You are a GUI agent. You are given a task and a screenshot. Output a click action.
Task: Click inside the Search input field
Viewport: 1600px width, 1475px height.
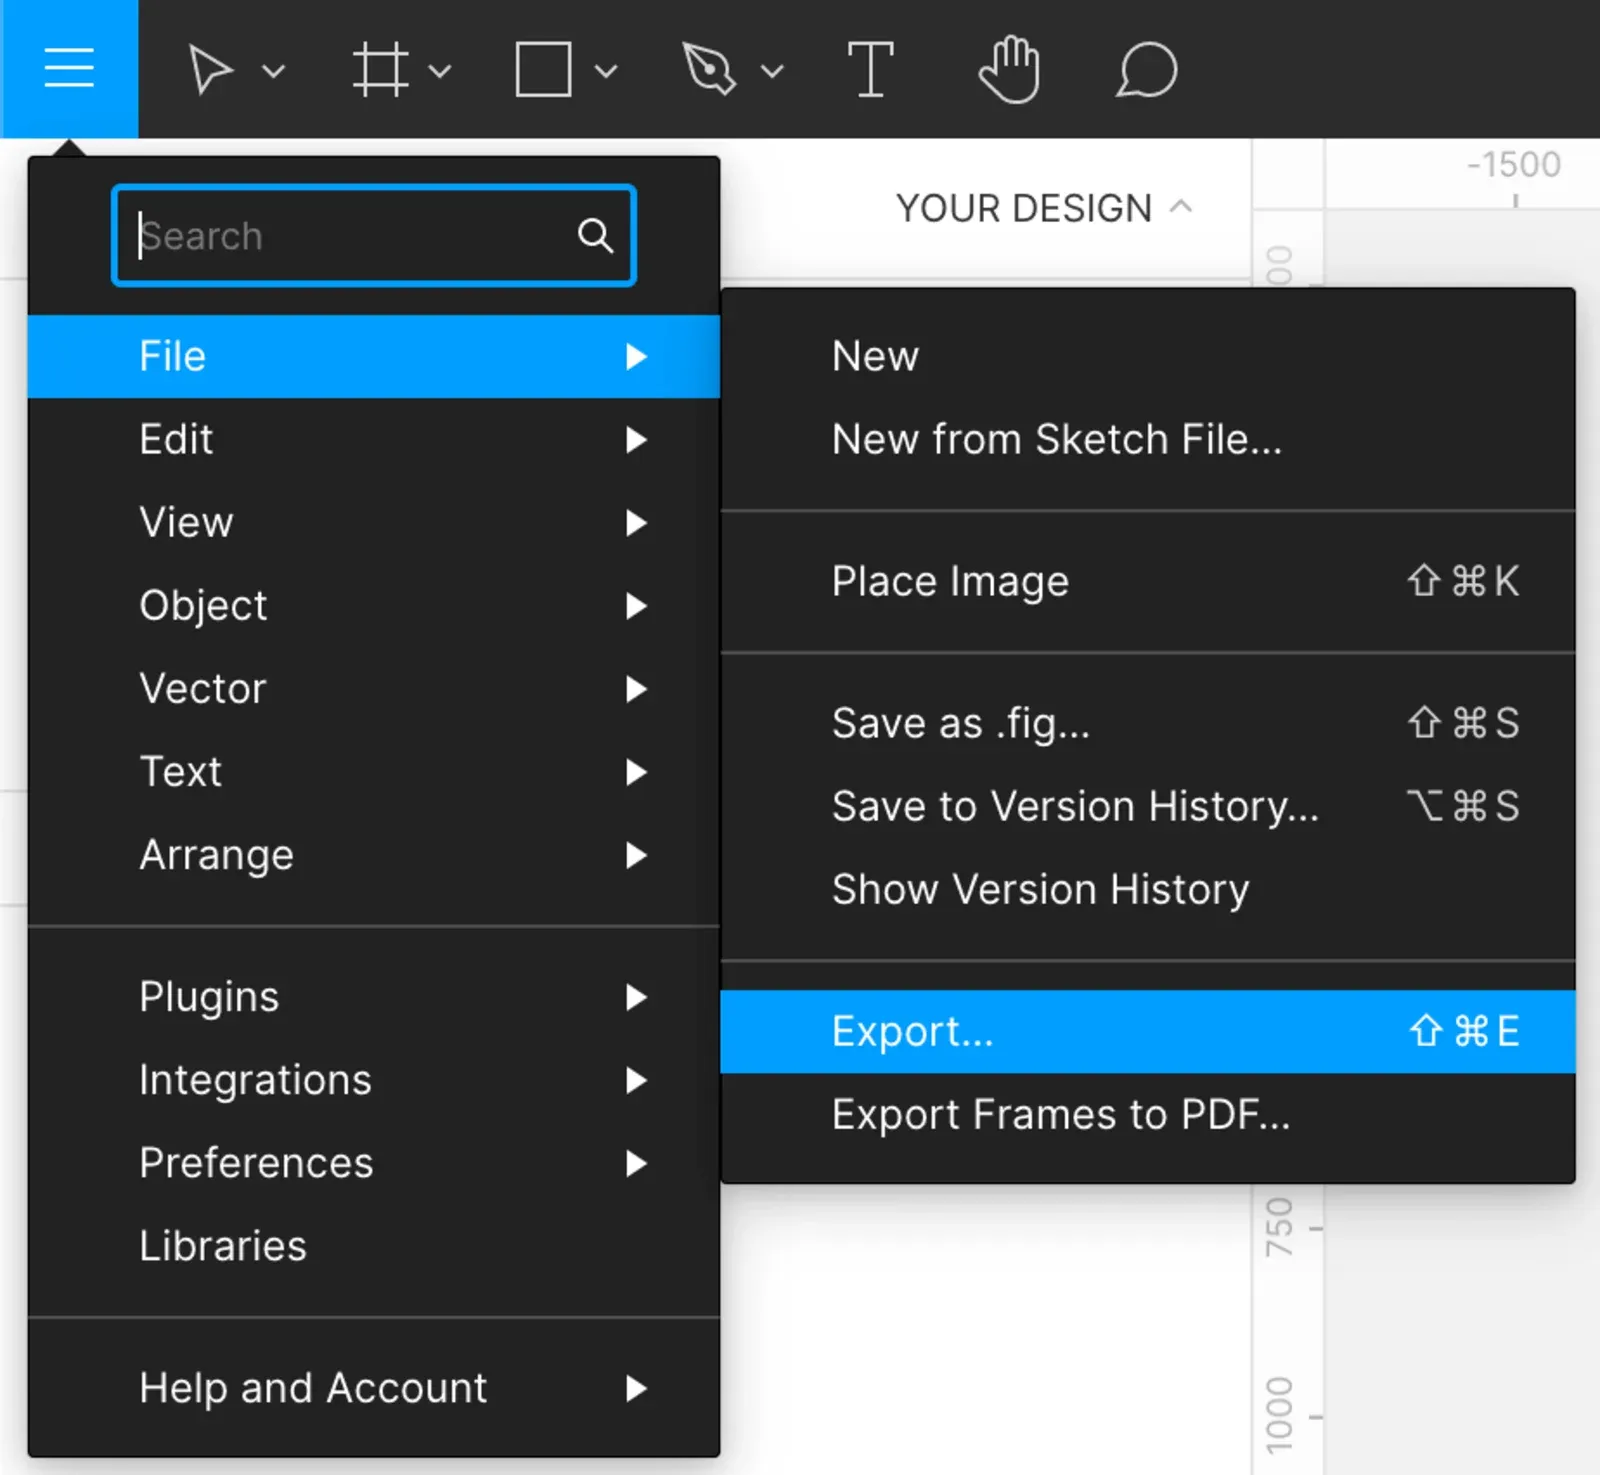click(x=350, y=236)
